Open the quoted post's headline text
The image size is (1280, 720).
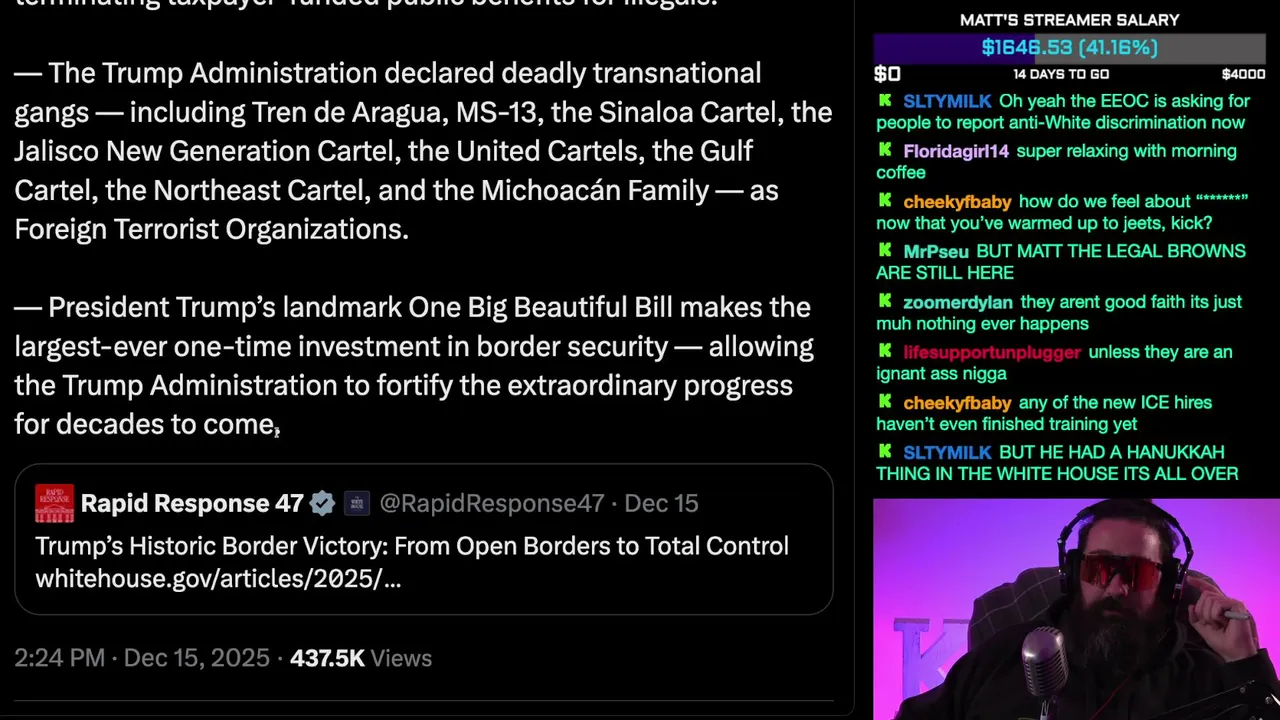[412, 546]
